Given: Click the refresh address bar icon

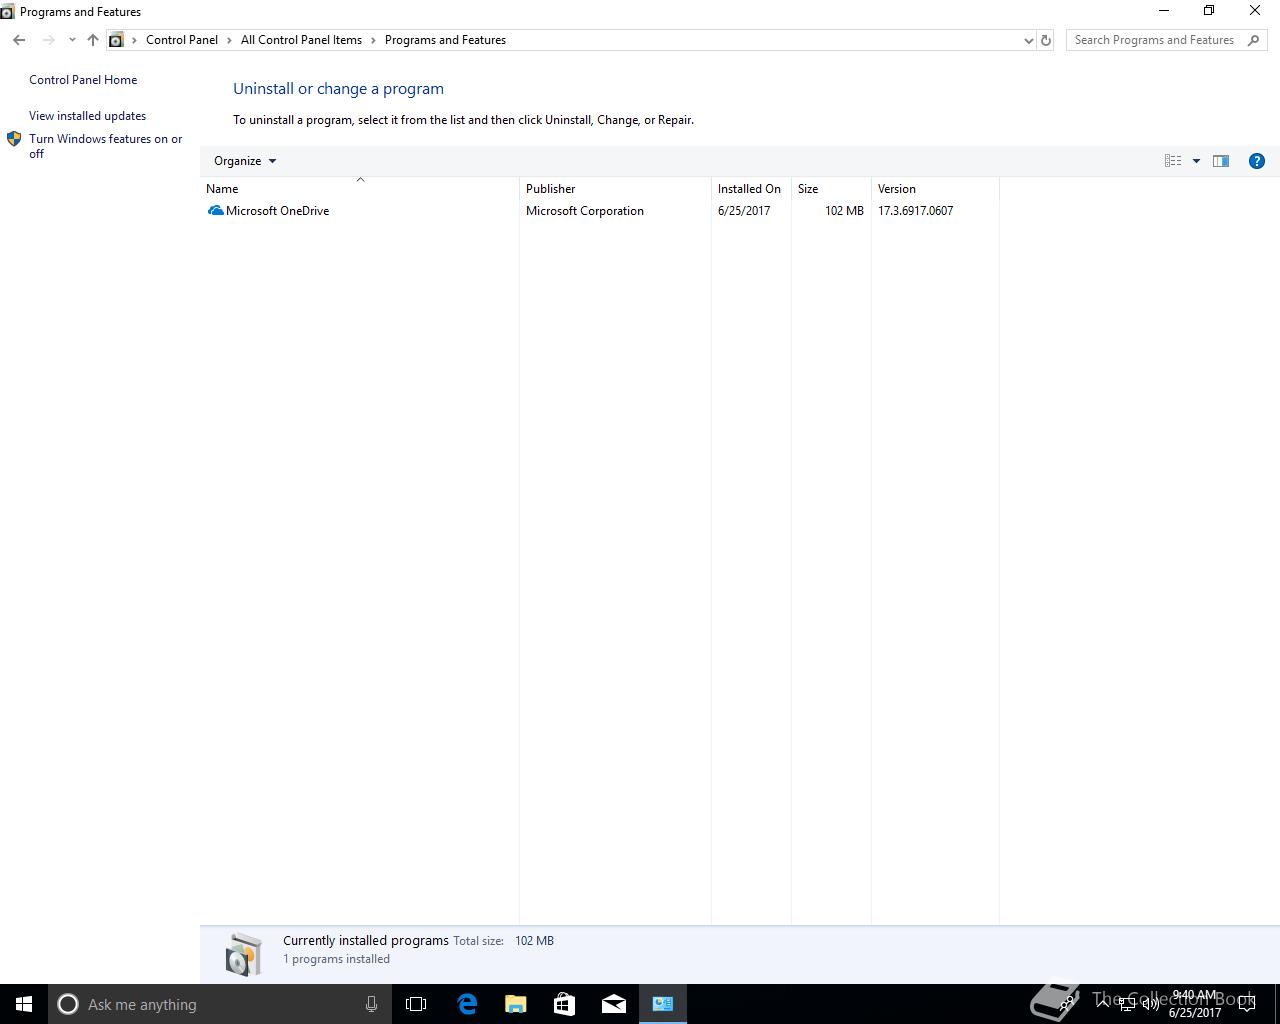Looking at the screenshot, I should 1046,40.
